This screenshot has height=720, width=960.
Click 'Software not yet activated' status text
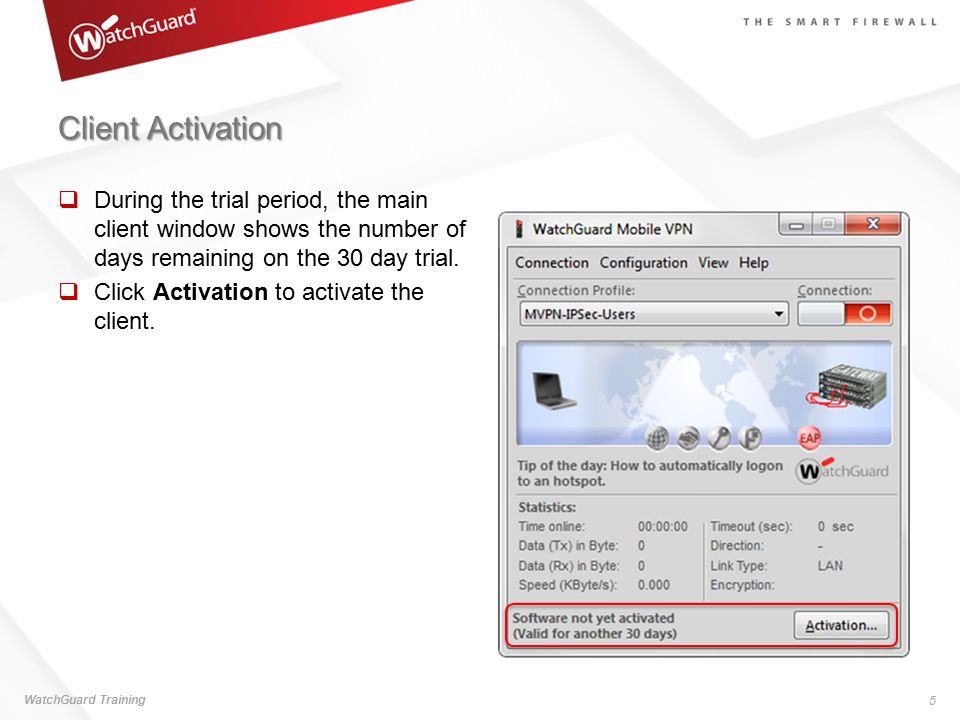click(593, 618)
